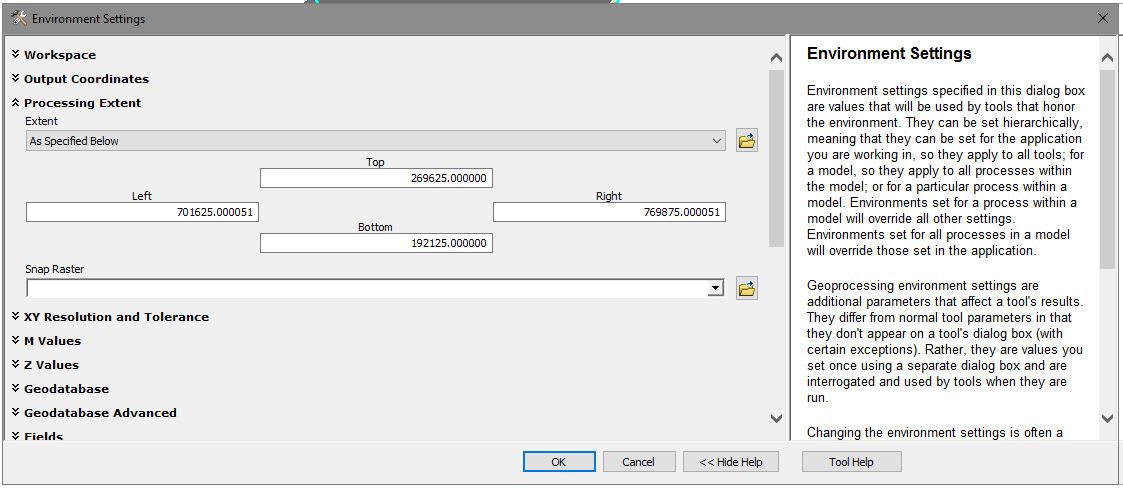The height and width of the screenshot is (490, 1123).
Task: Click the OK button
Action: point(558,462)
